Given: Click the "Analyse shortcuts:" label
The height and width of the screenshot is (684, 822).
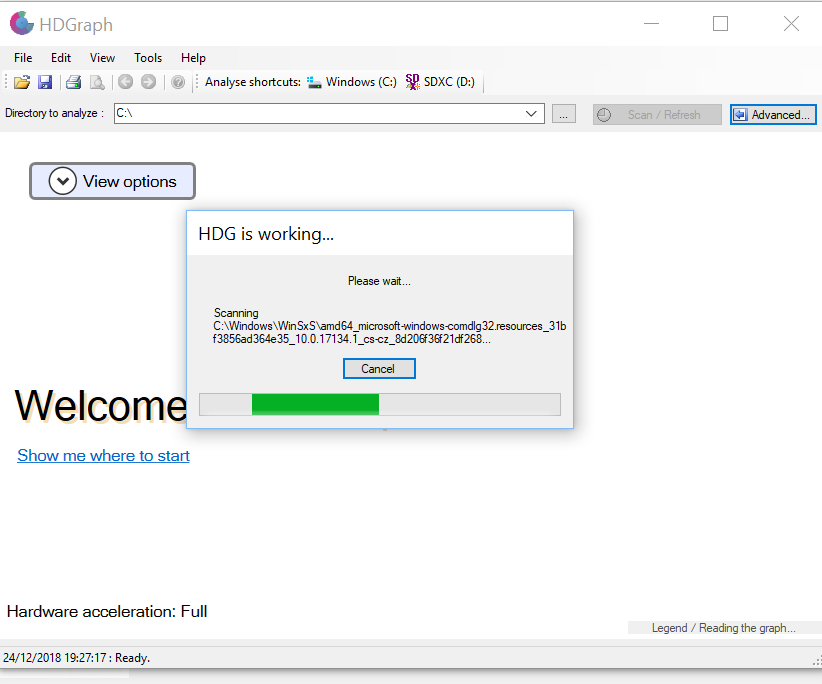Looking at the screenshot, I should [253, 82].
